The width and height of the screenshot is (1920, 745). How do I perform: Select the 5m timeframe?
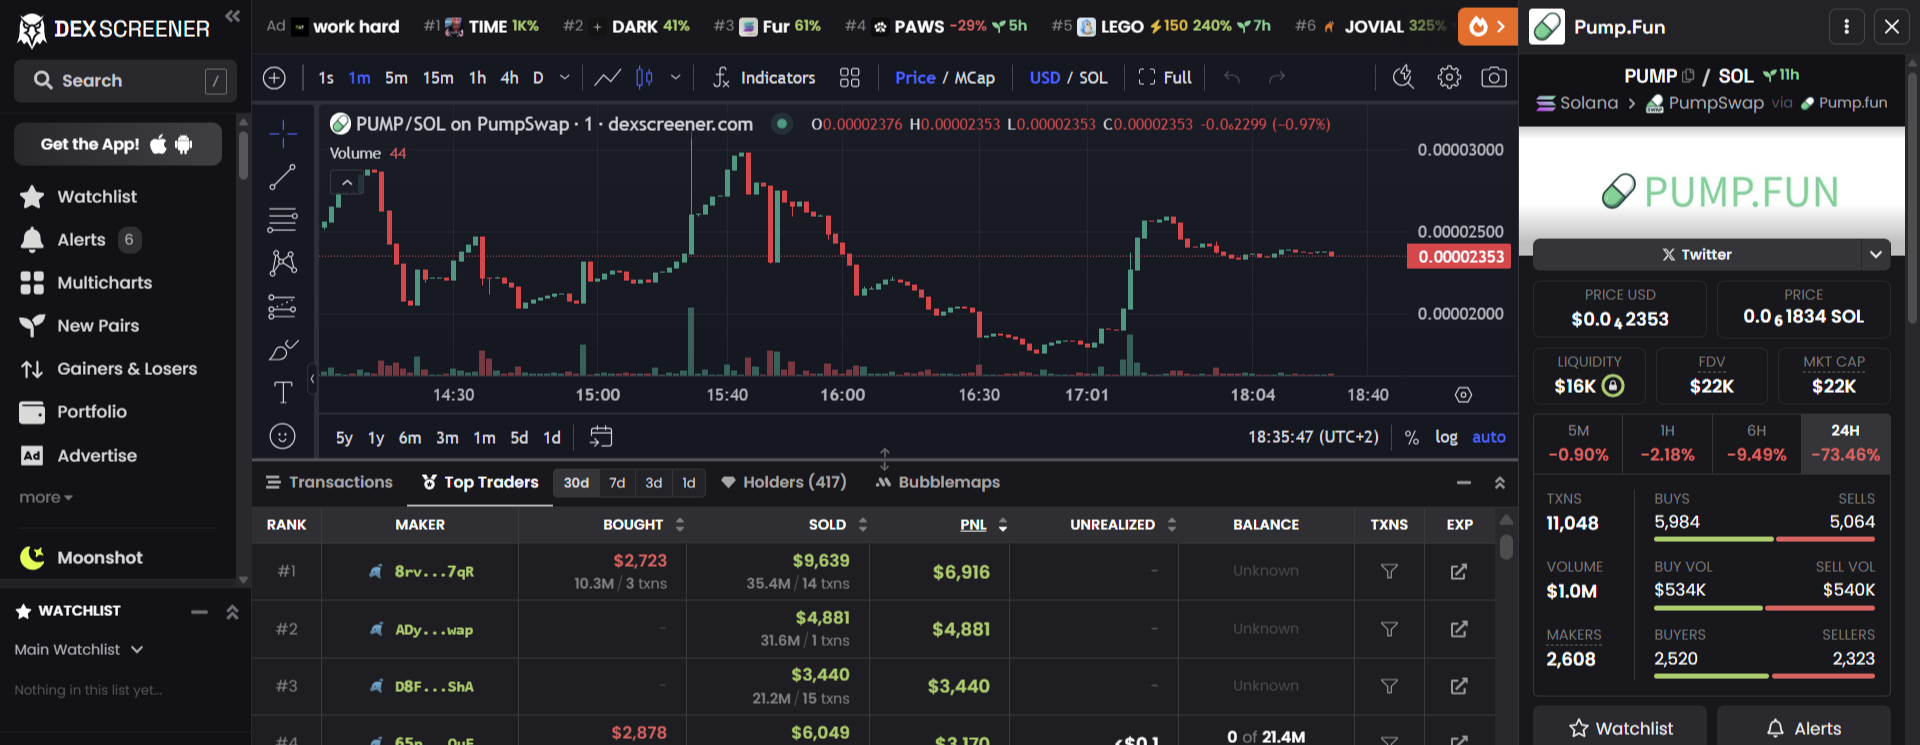point(396,78)
